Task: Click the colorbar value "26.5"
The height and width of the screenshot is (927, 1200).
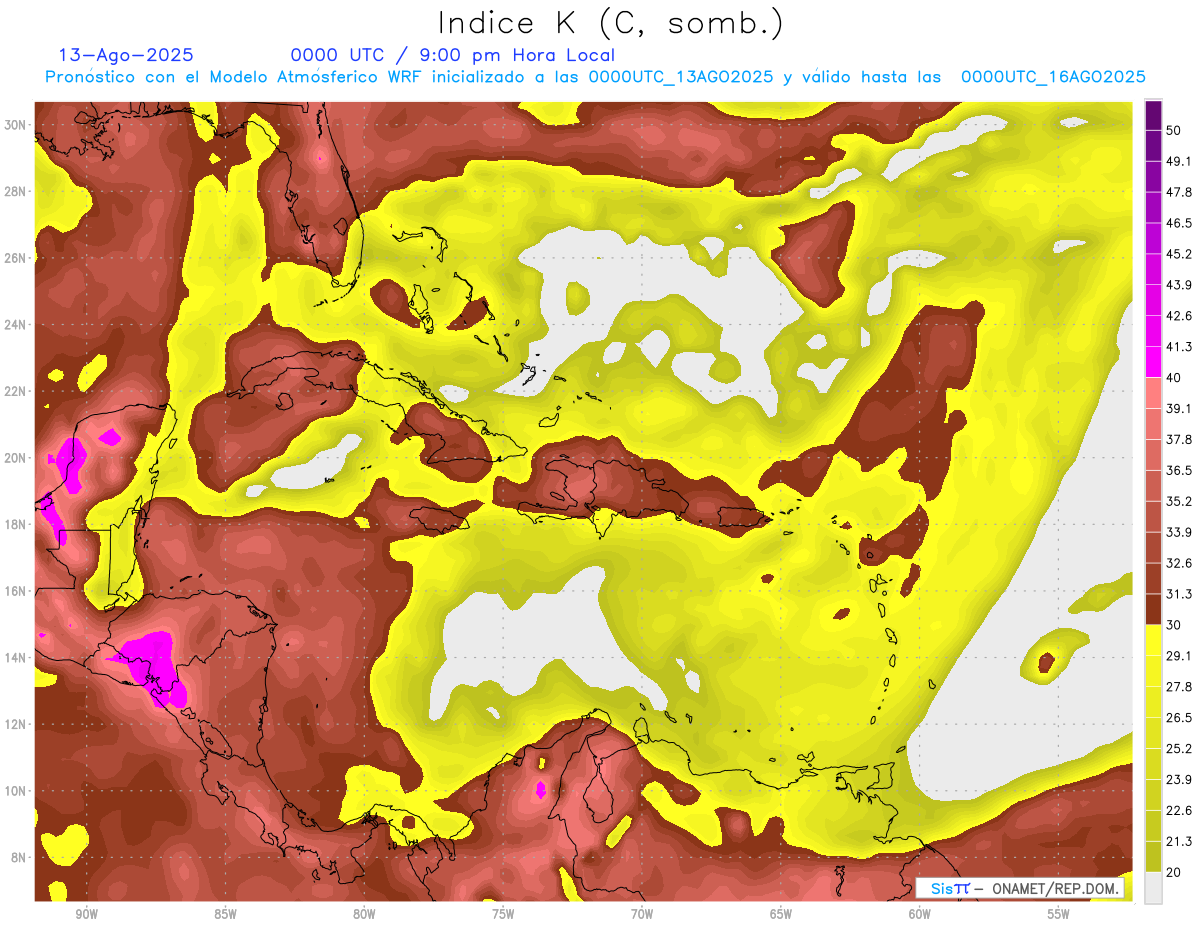Action: 1179,718
